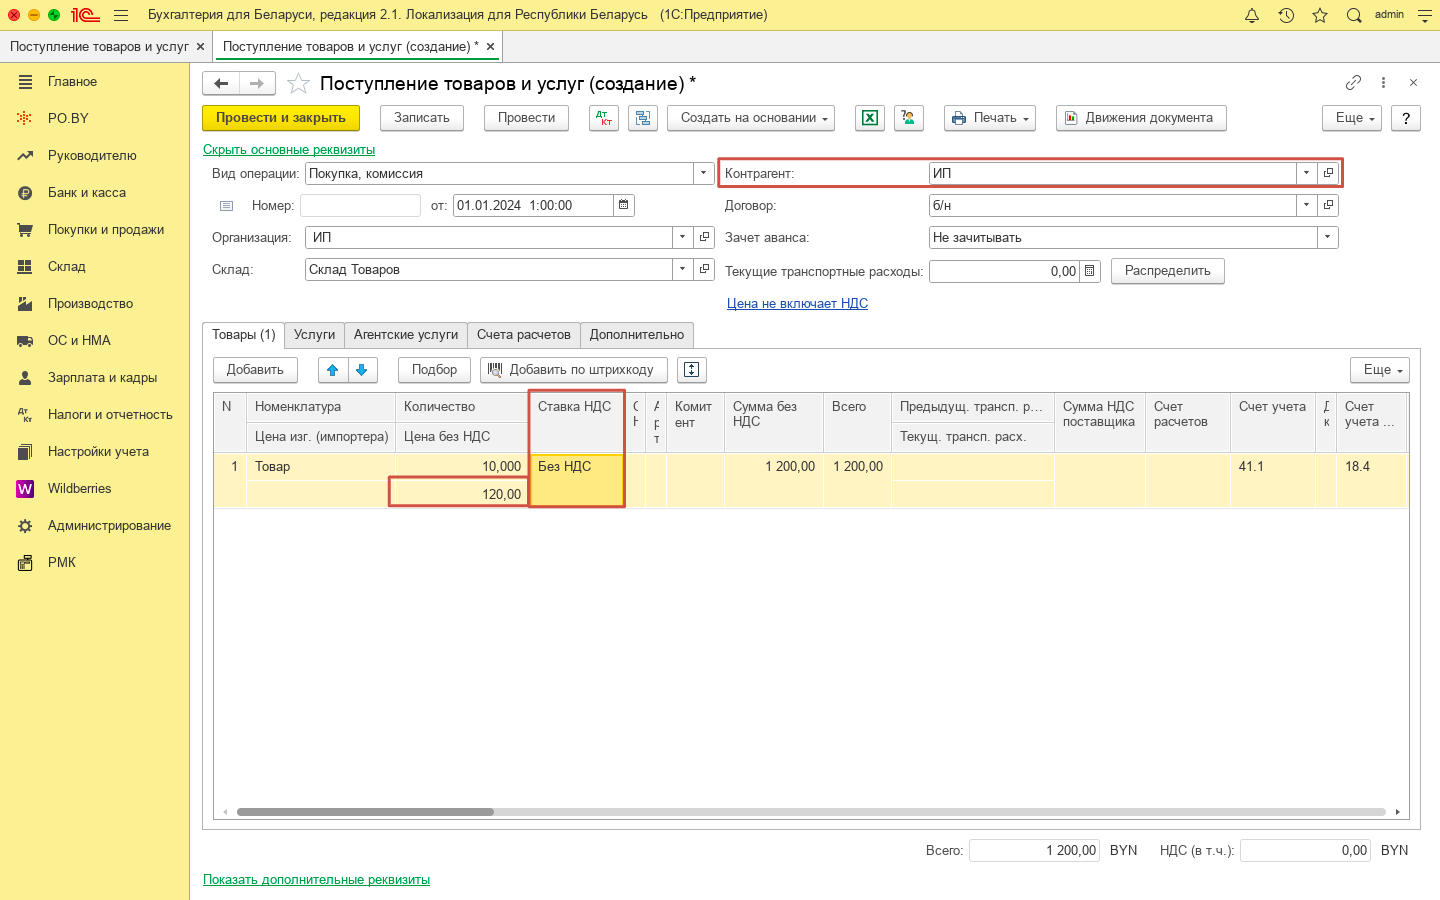Image resolution: width=1440 pixels, height=900 pixels.
Task: Expand Вид операции dropdown list
Action: pyautogui.click(x=703, y=173)
